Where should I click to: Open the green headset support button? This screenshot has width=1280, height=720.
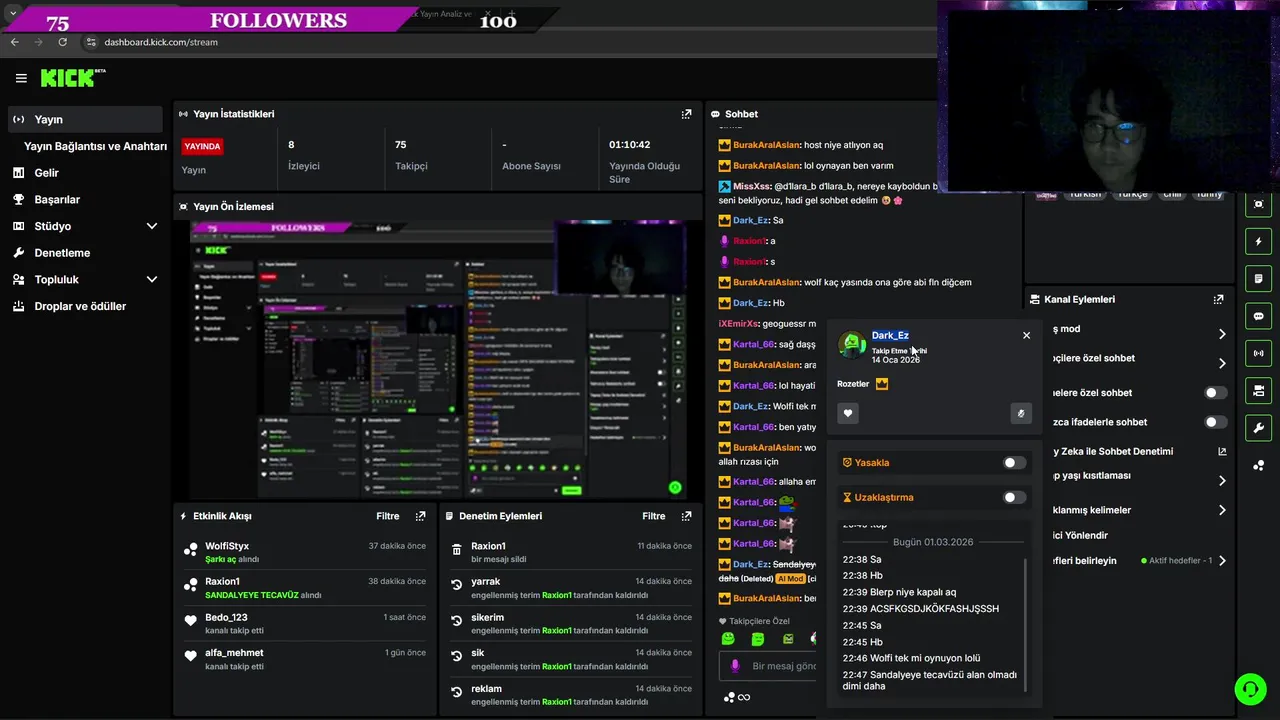(x=1249, y=689)
